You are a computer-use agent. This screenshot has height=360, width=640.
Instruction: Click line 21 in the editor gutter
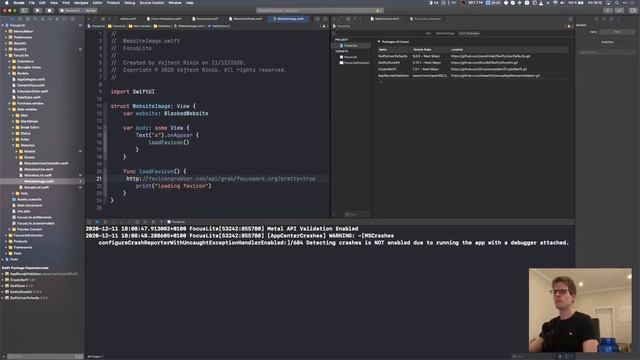(x=99, y=179)
